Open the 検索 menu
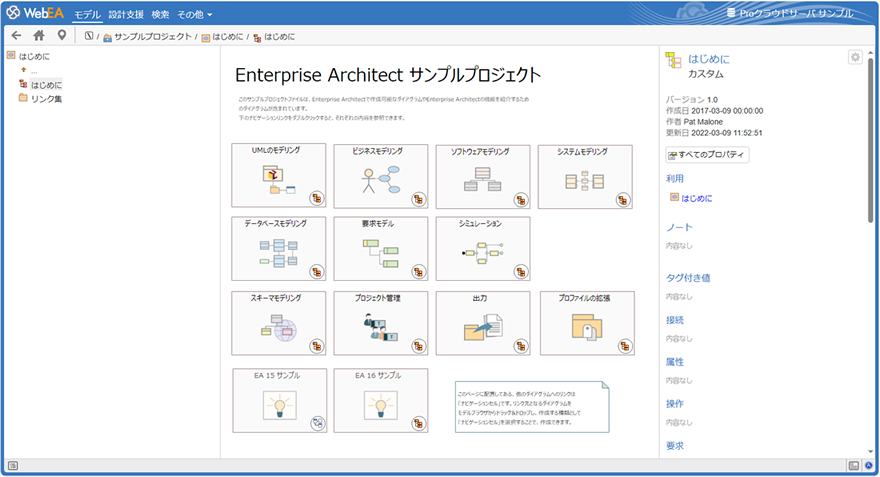Image resolution: width=880 pixels, height=477 pixels. click(160, 15)
